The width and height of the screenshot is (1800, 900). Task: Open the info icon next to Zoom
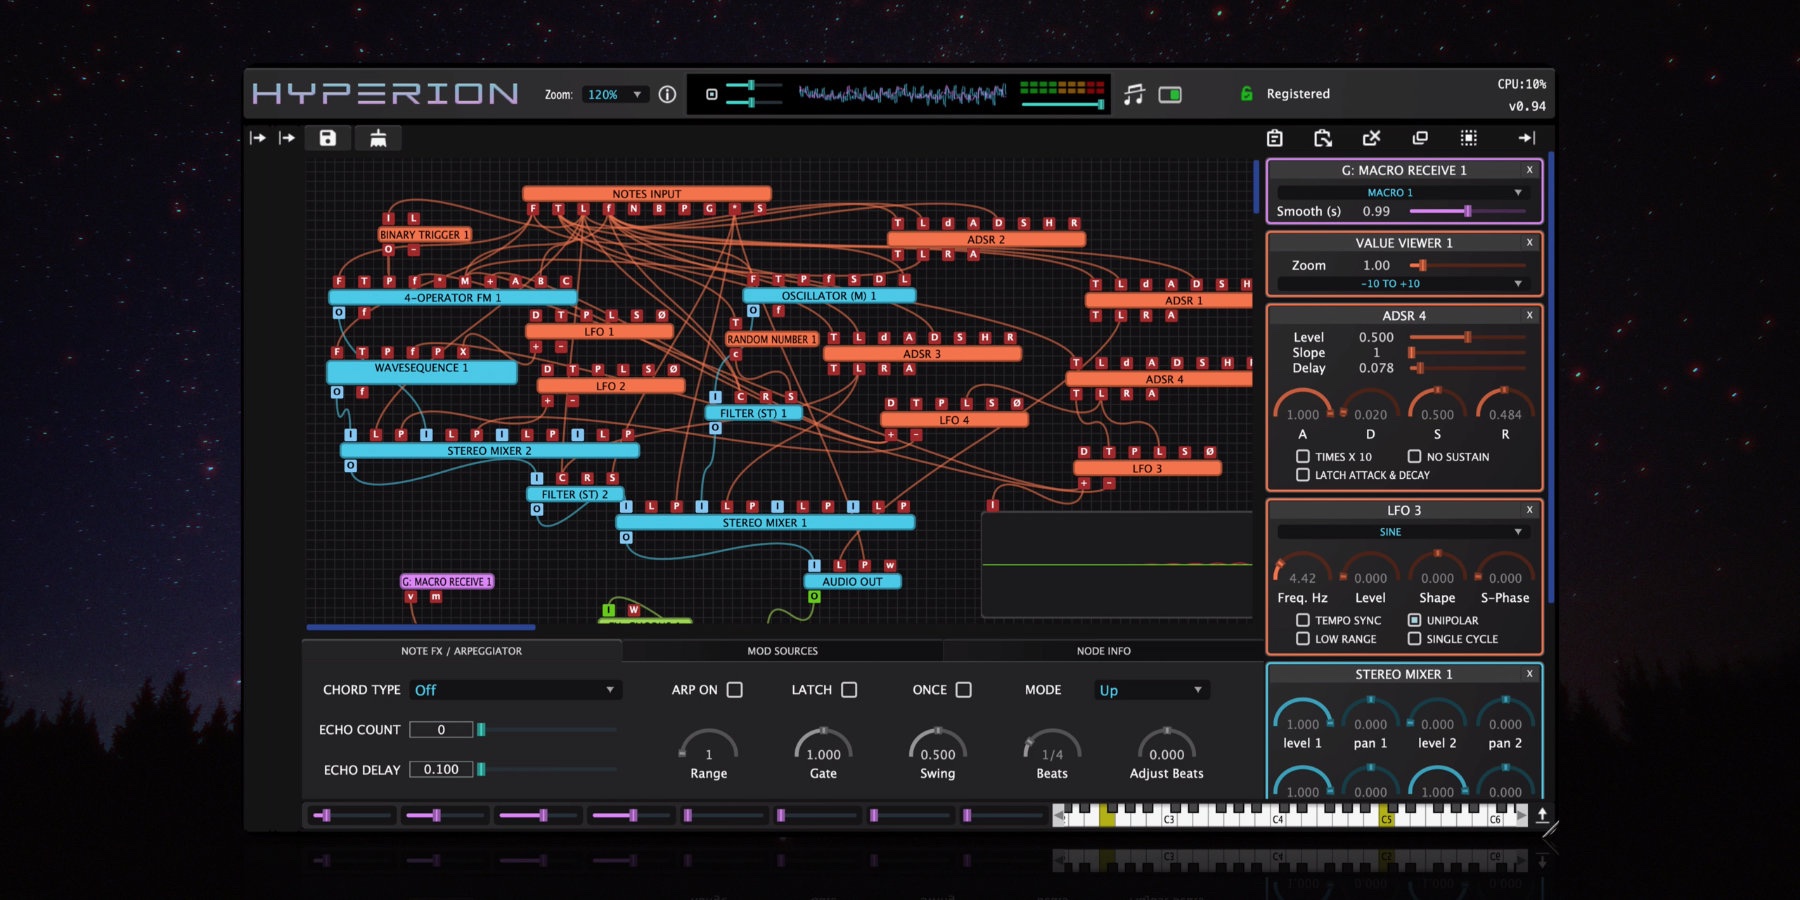(667, 94)
